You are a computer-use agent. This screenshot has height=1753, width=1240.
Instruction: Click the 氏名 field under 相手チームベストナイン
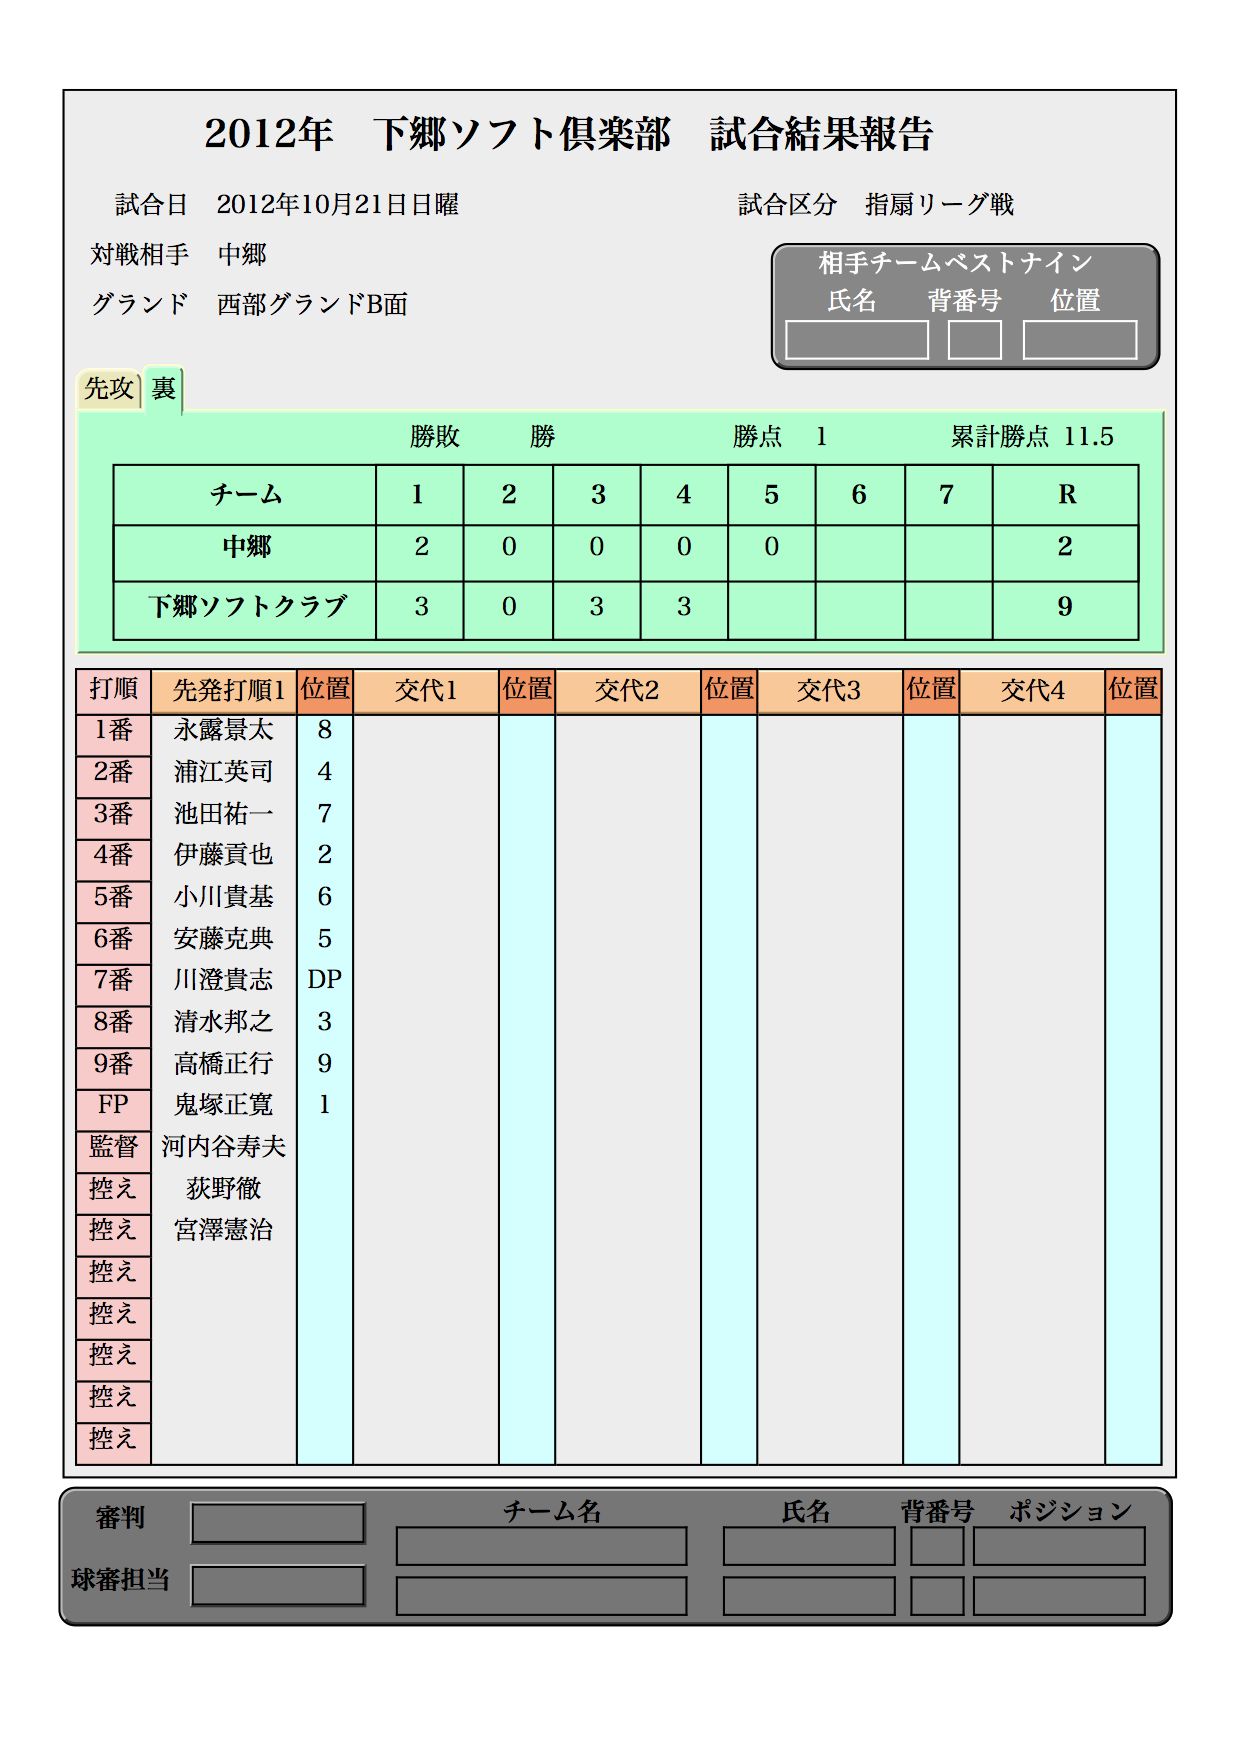tap(857, 339)
